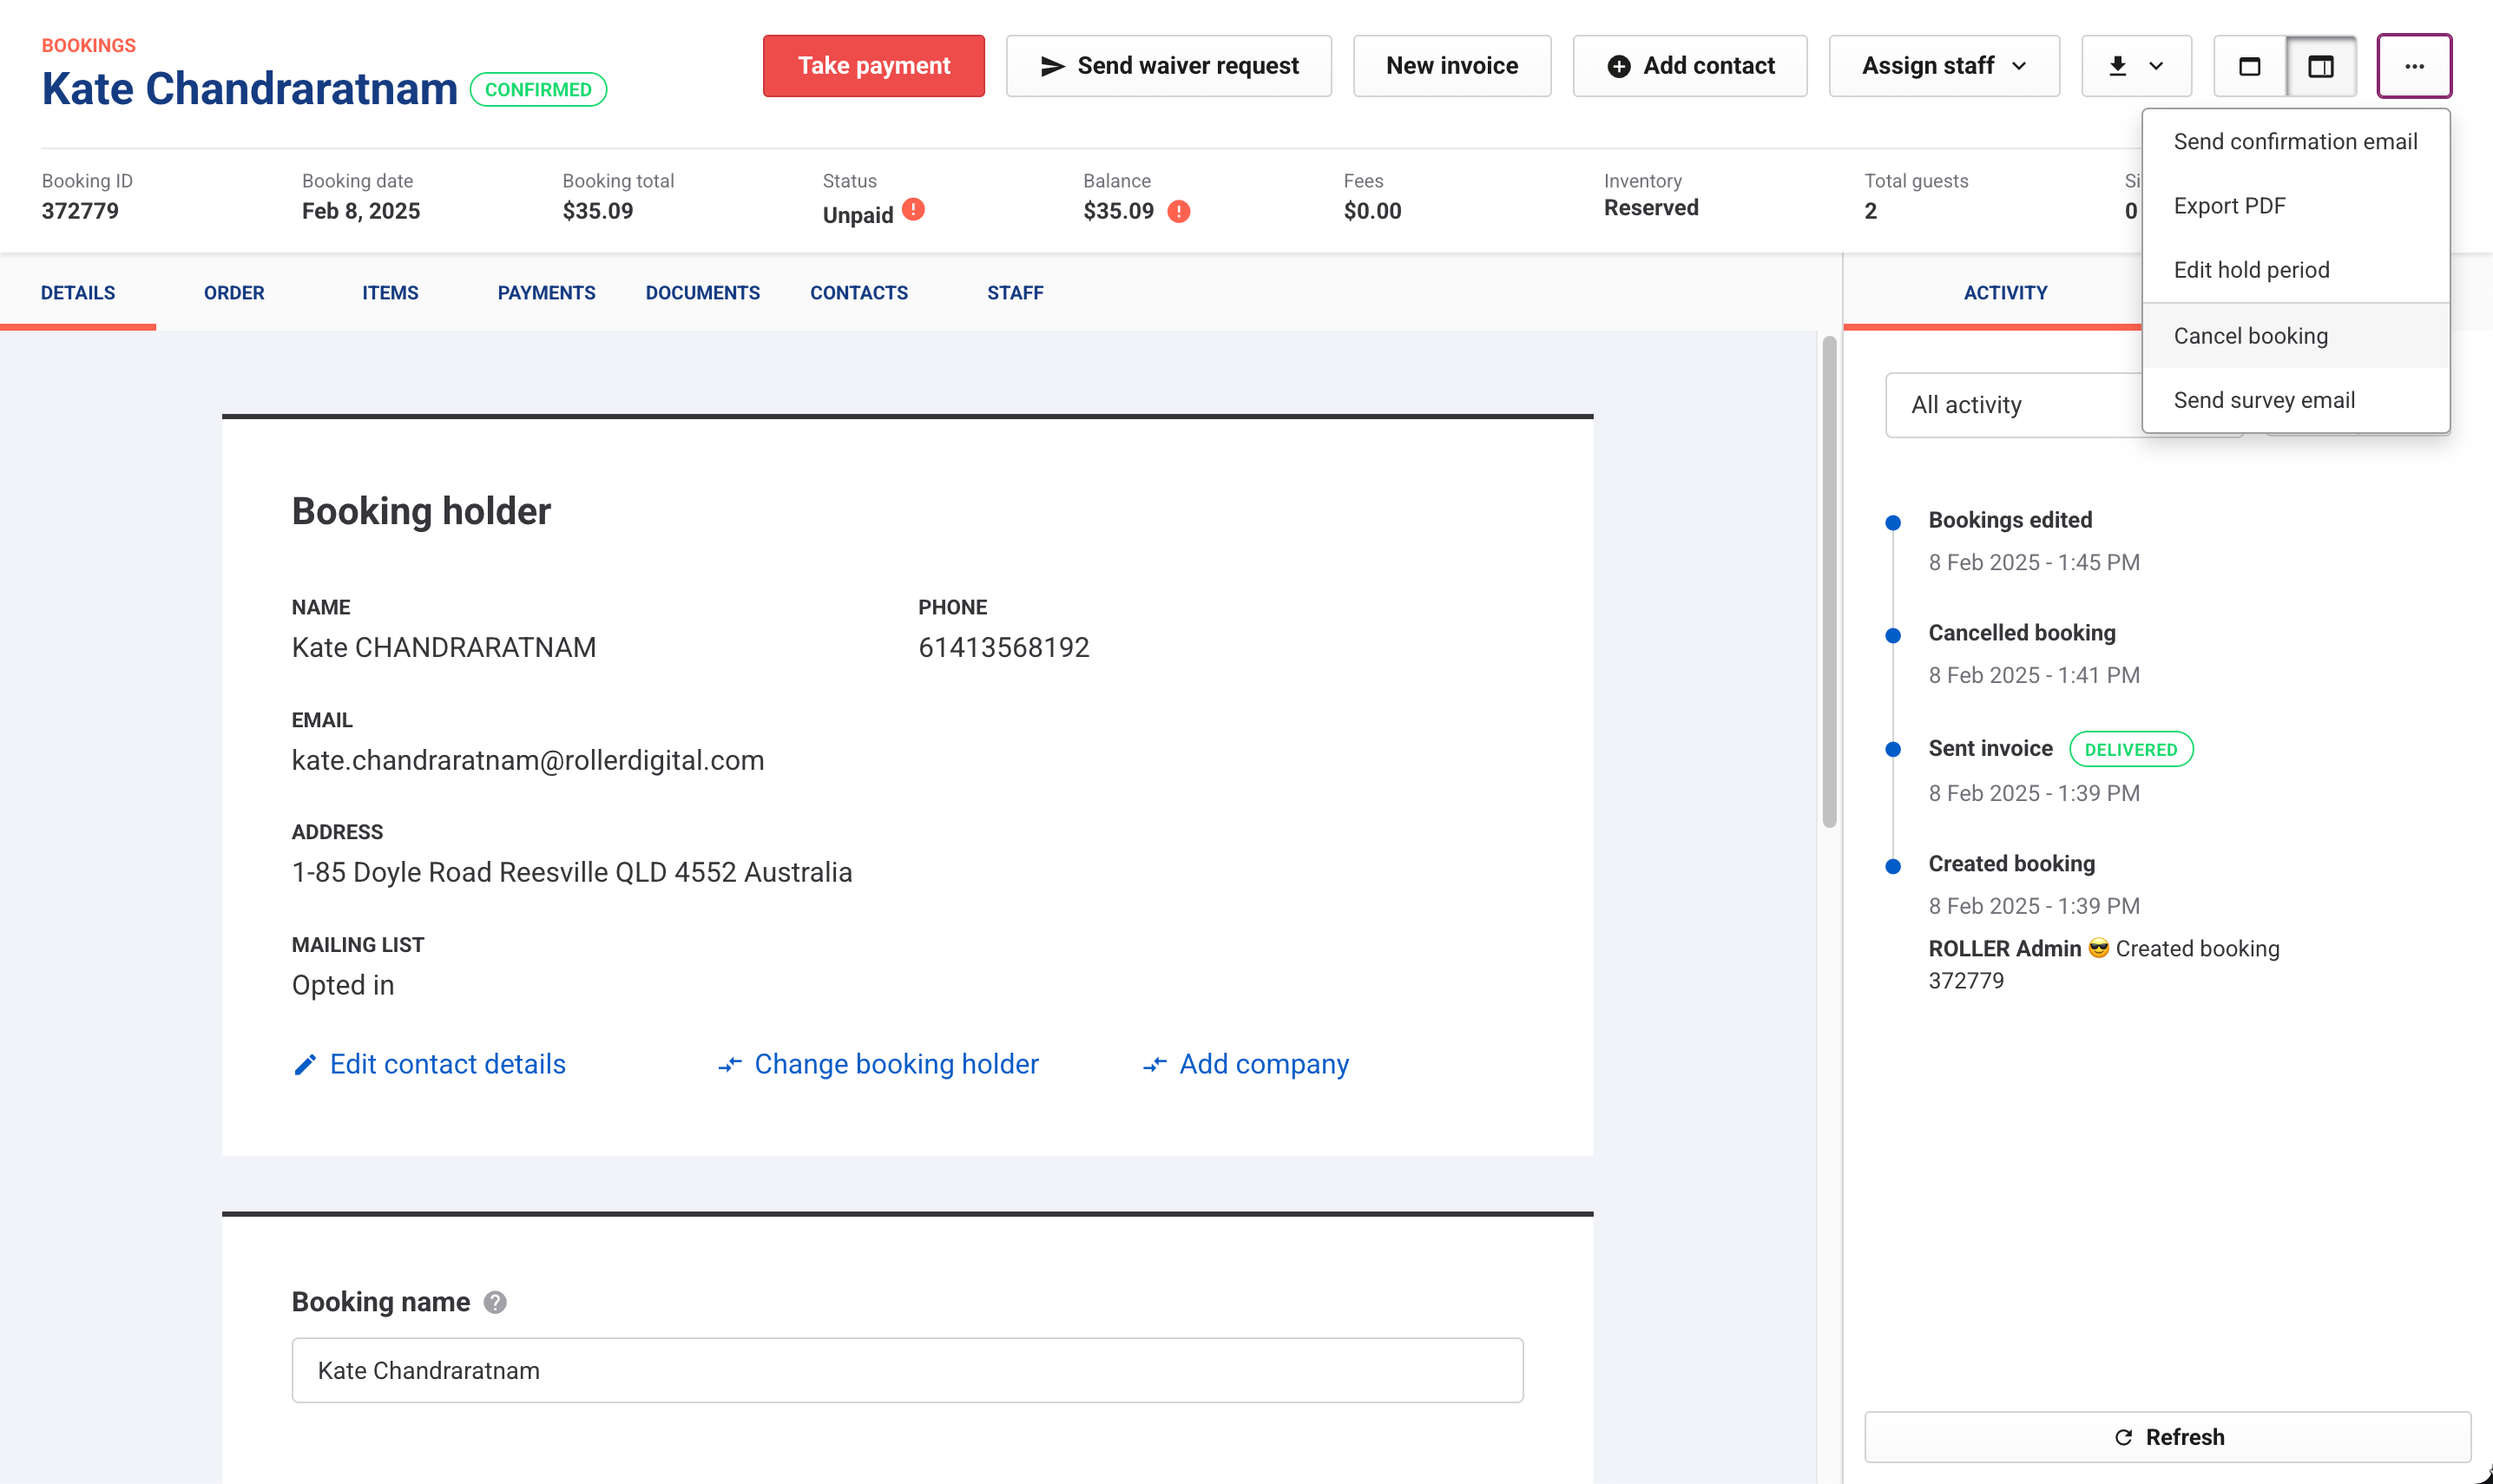This screenshot has width=2493, height=1484.
Task: Switch to the Contacts tab
Action: [x=859, y=293]
